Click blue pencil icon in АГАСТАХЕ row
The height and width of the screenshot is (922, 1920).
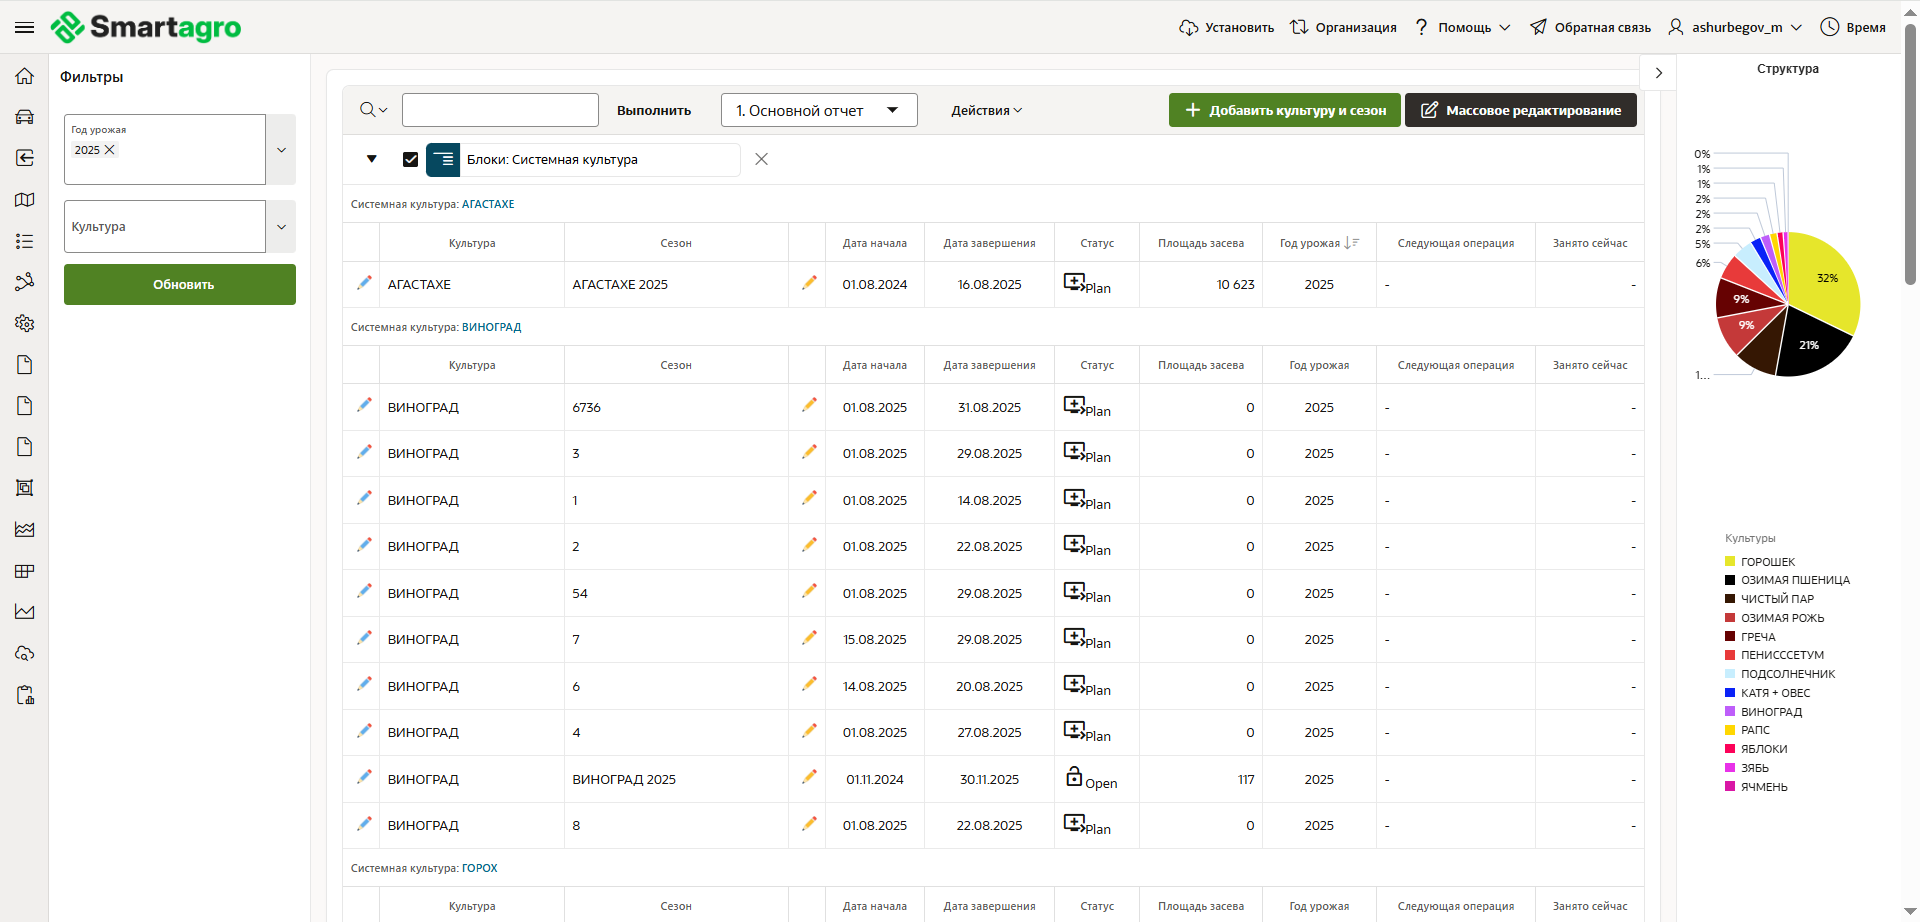click(364, 284)
